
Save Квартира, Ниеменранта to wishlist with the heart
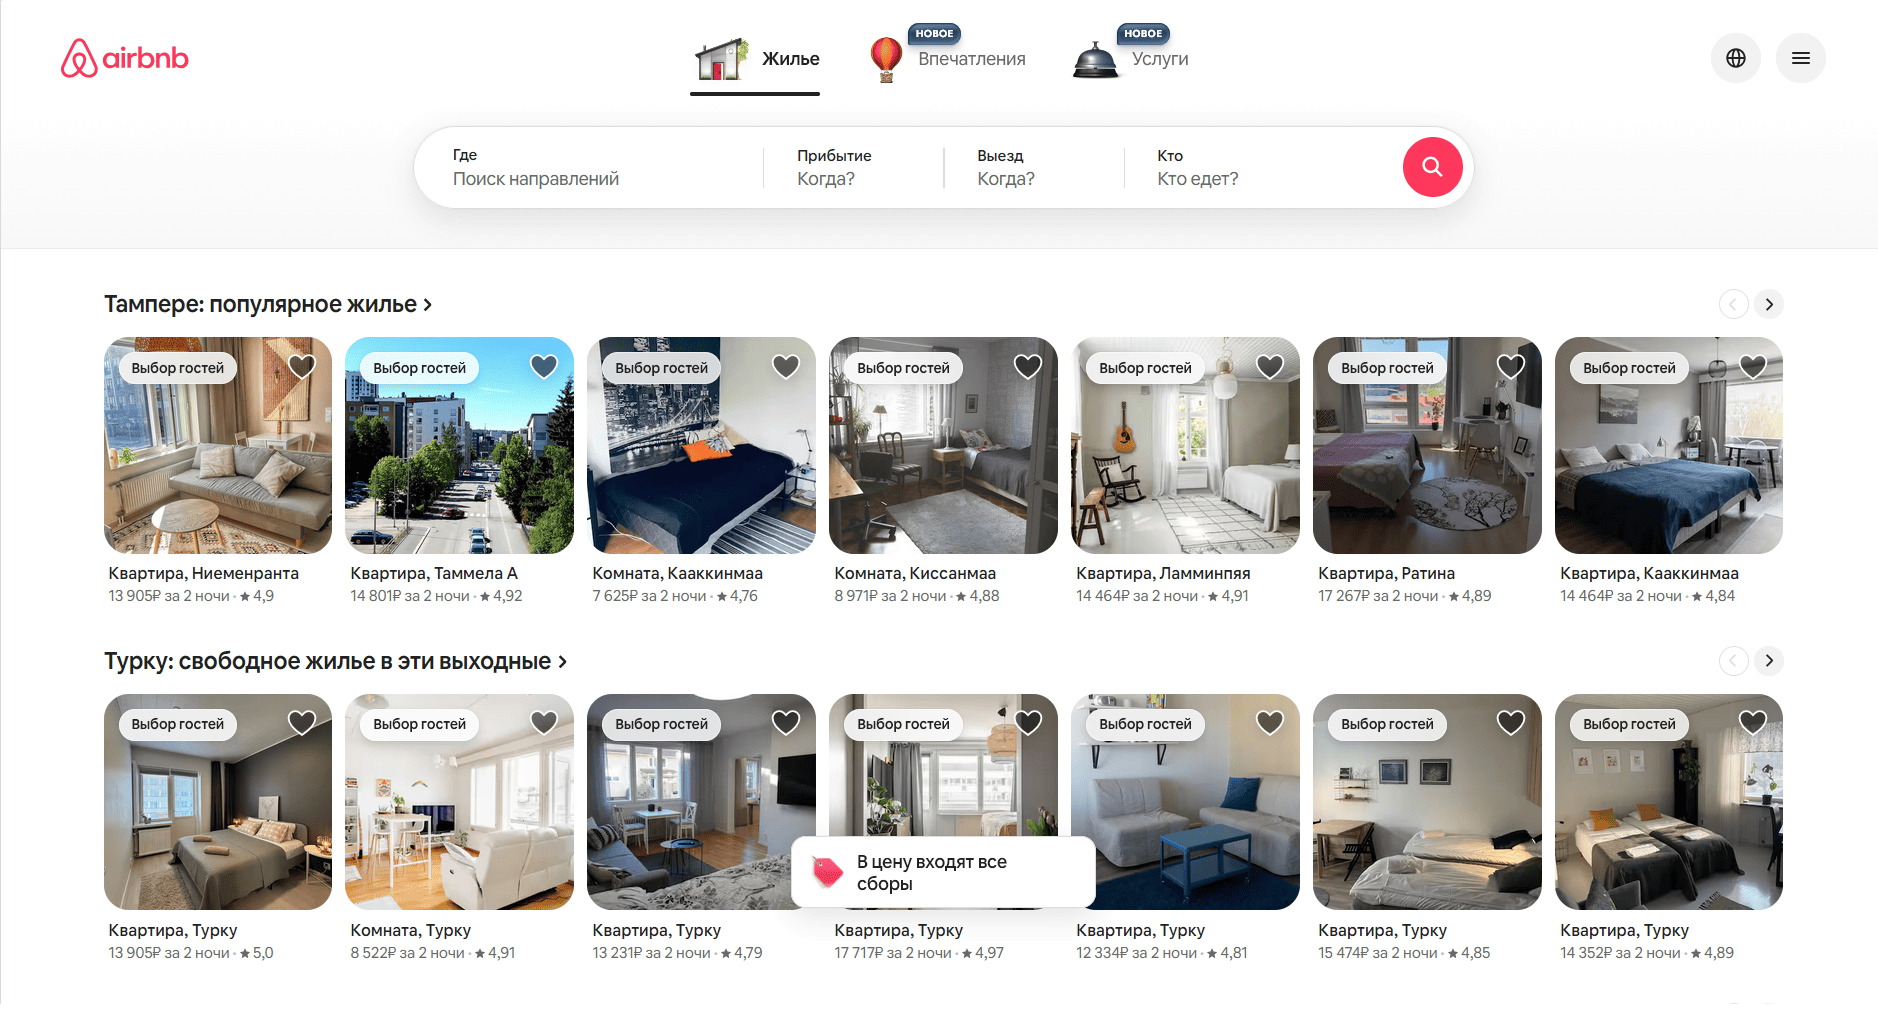pos(301,366)
